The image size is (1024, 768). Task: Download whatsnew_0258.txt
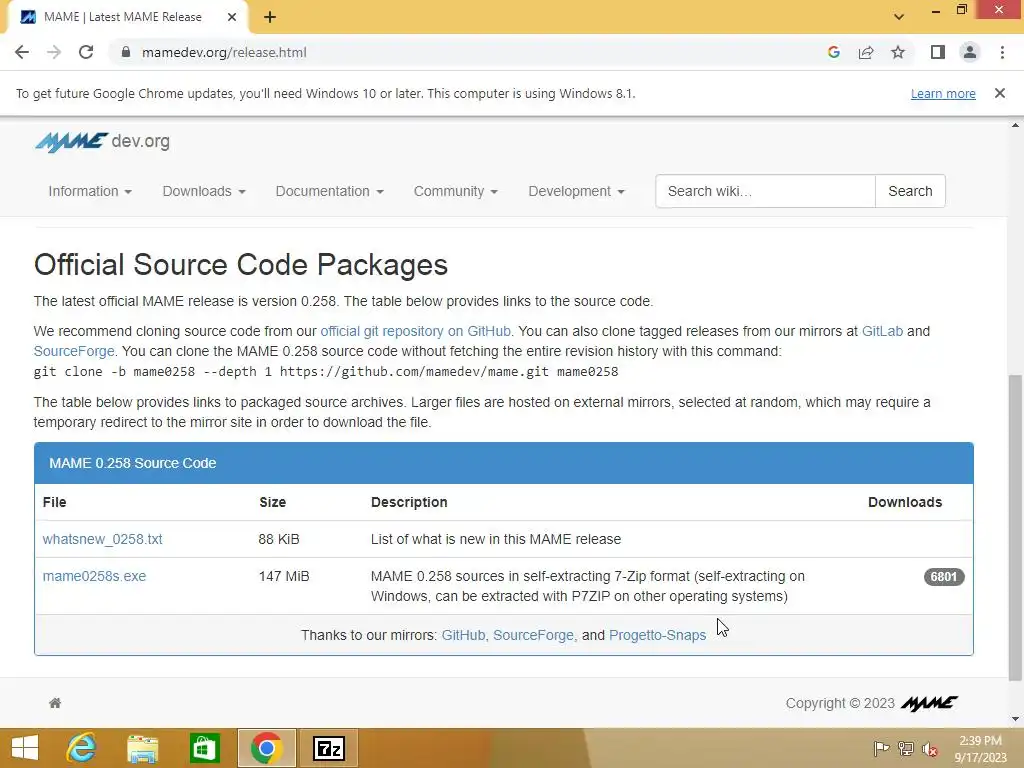pyautogui.click(x=103, y=539)
